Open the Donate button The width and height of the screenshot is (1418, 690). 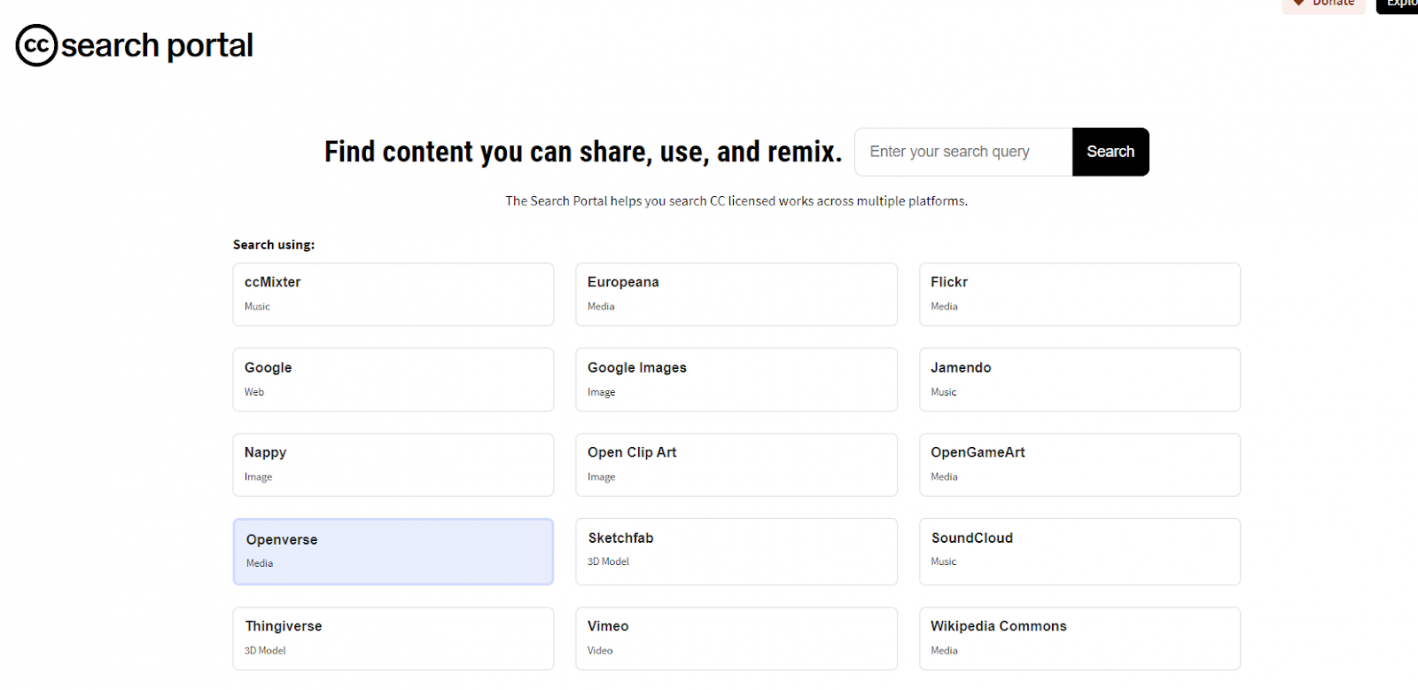[1323, 5]
